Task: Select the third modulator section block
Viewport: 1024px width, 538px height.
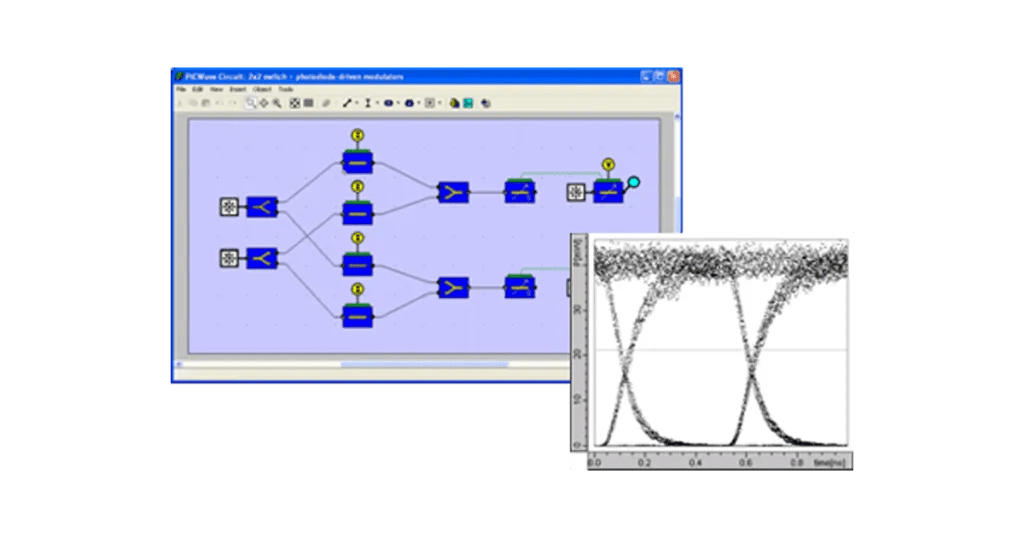Action: [x=357, y=264]
